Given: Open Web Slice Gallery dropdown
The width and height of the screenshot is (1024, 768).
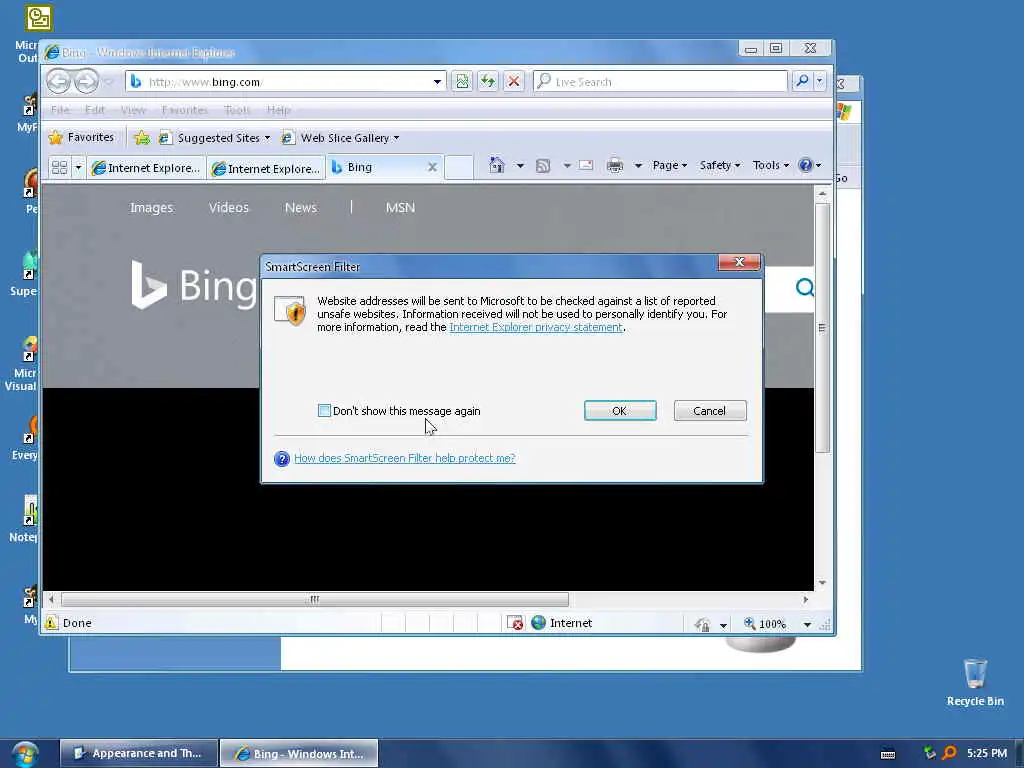Looking at the screenshot, I should (340, 138).
